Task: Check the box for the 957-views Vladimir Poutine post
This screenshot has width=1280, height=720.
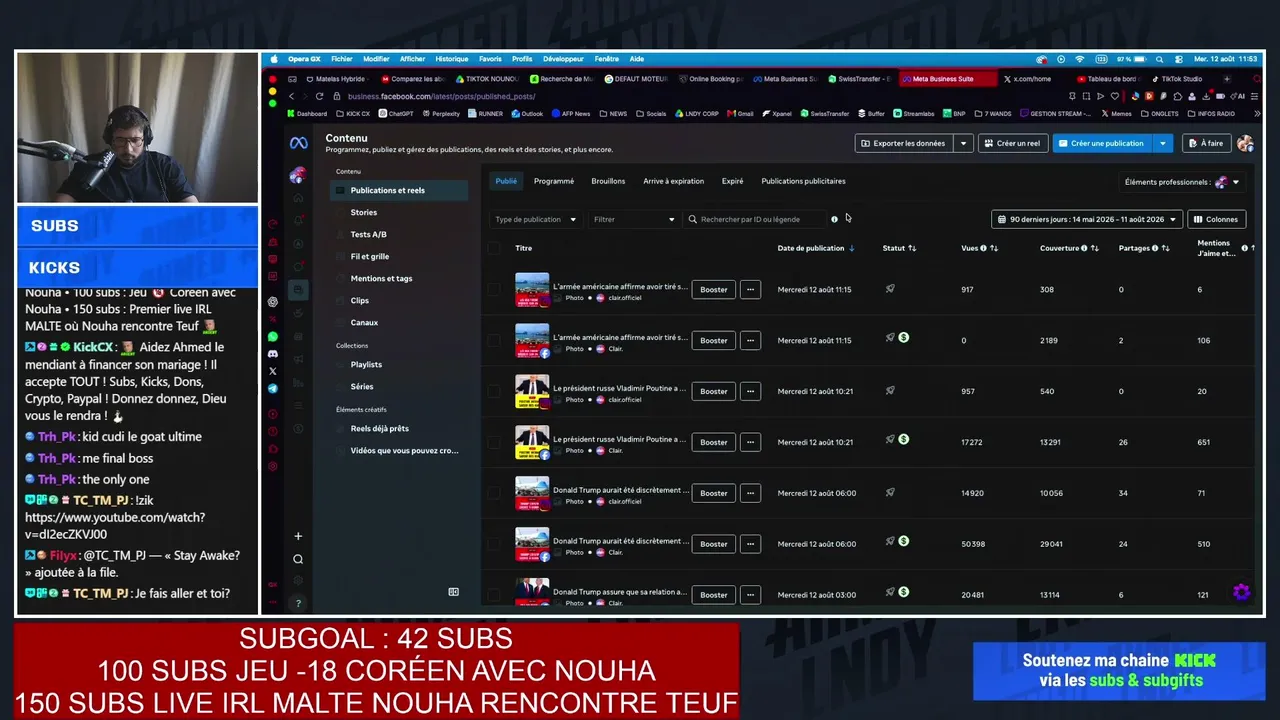Action: (494, 391)
